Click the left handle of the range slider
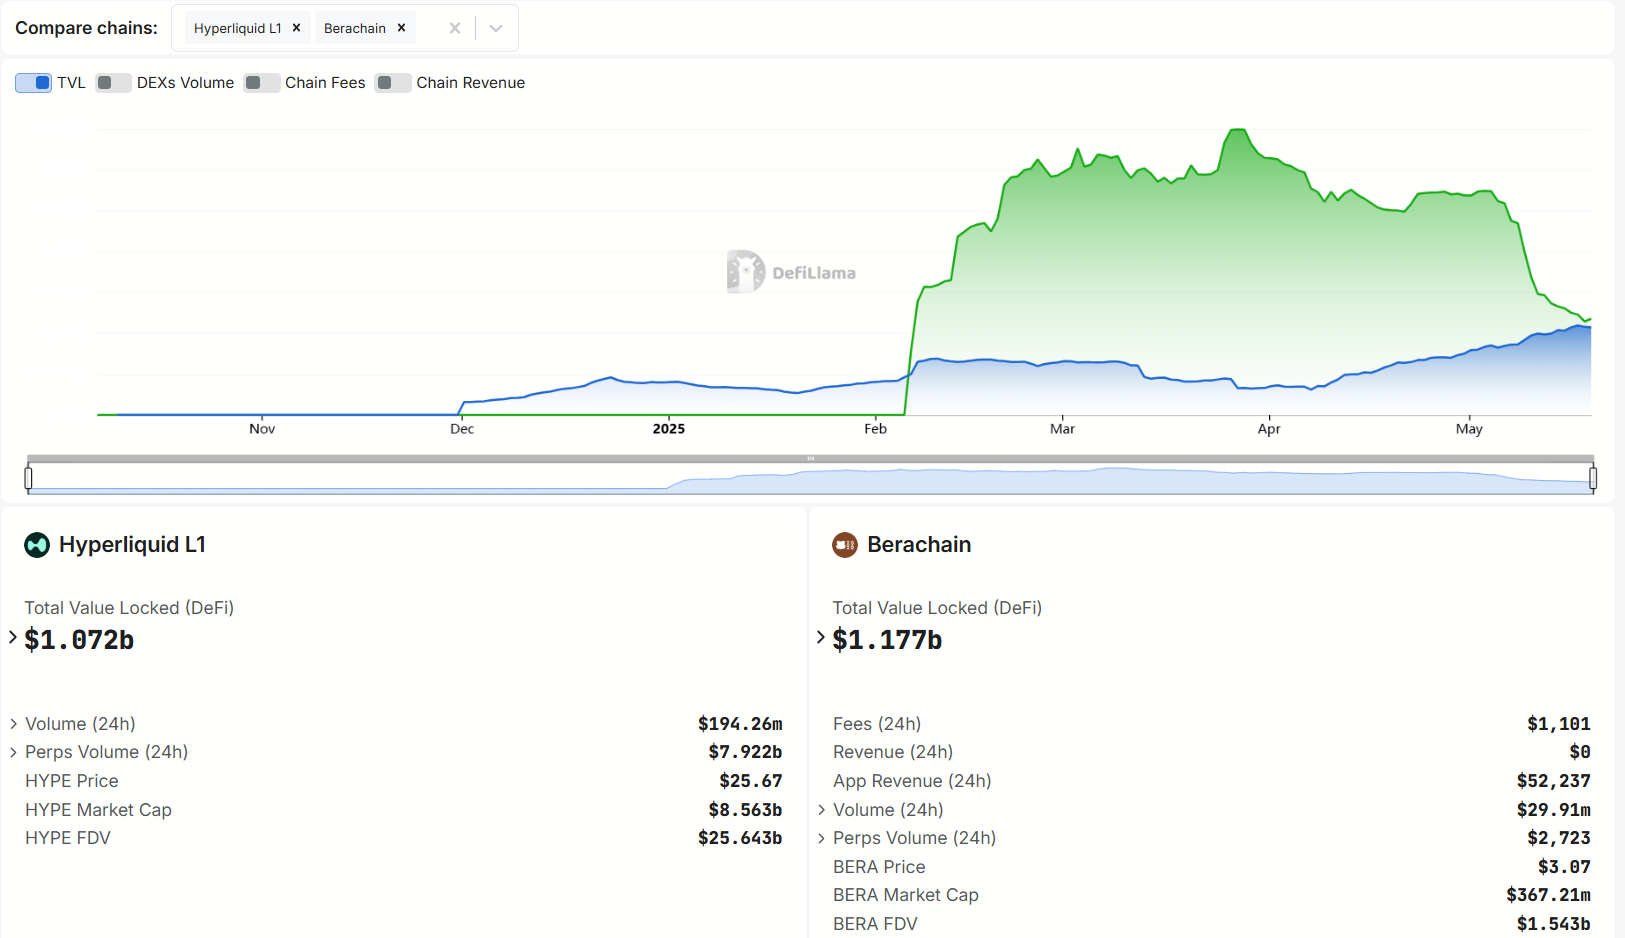This screenshot has height=938, width=1625. tap(29, 478)
